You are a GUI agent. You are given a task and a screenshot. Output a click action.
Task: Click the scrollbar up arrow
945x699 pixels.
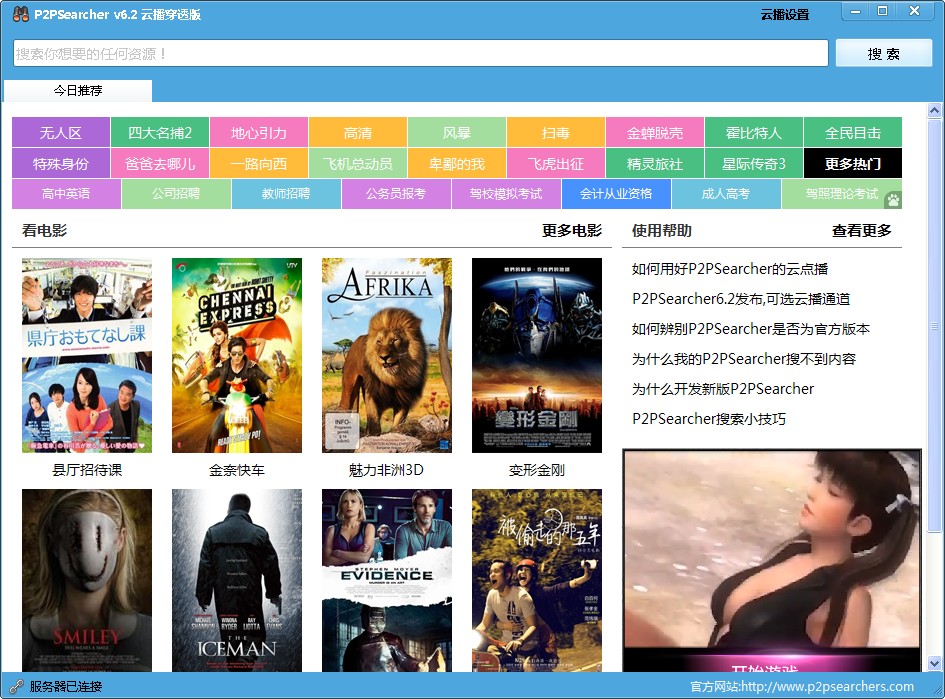point(935,109)
